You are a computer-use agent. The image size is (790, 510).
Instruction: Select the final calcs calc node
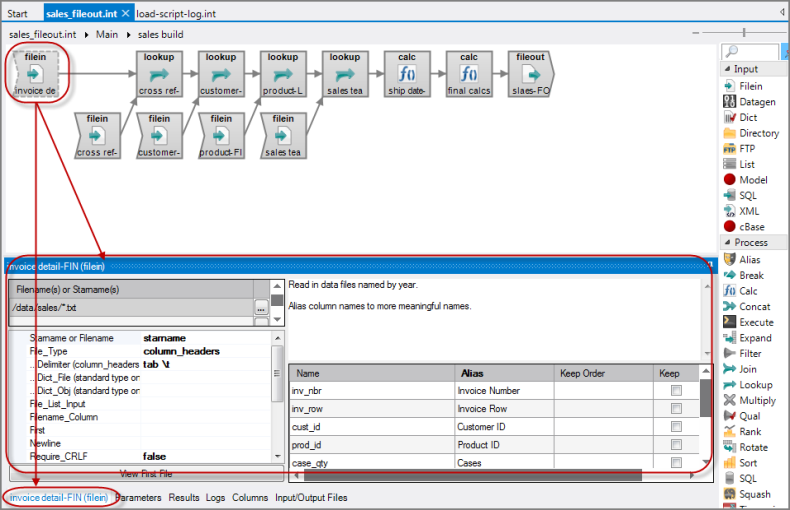(x=469, y=74)
